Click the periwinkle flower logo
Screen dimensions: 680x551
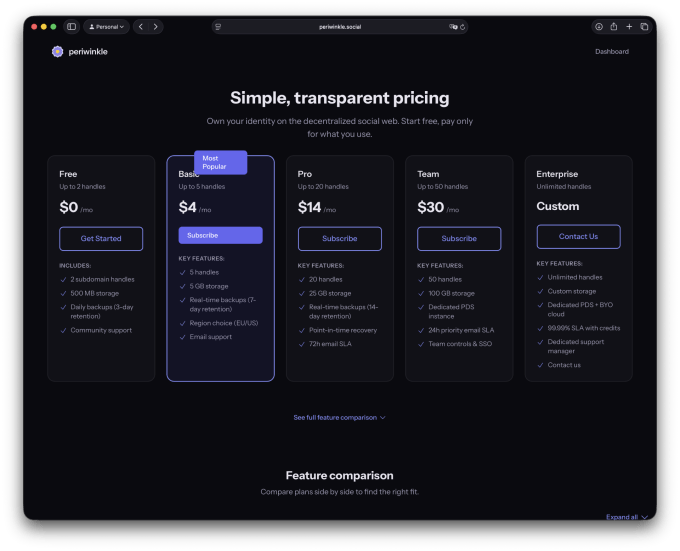point(57,51)
